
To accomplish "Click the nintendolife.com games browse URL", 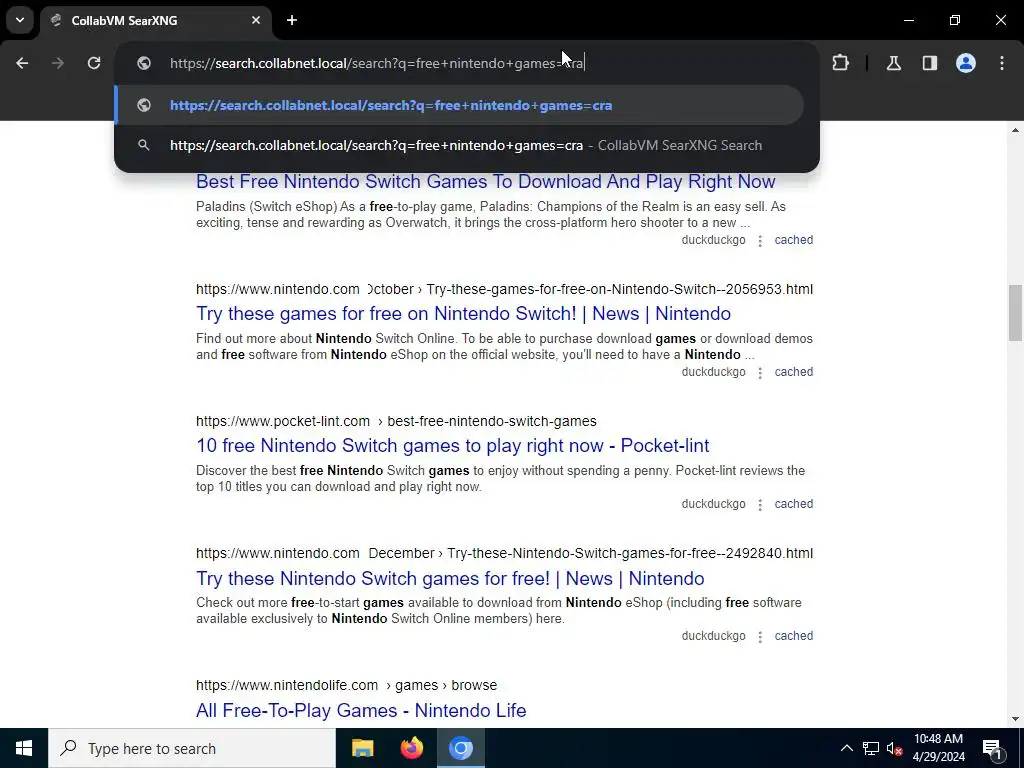I will [346, 685].
